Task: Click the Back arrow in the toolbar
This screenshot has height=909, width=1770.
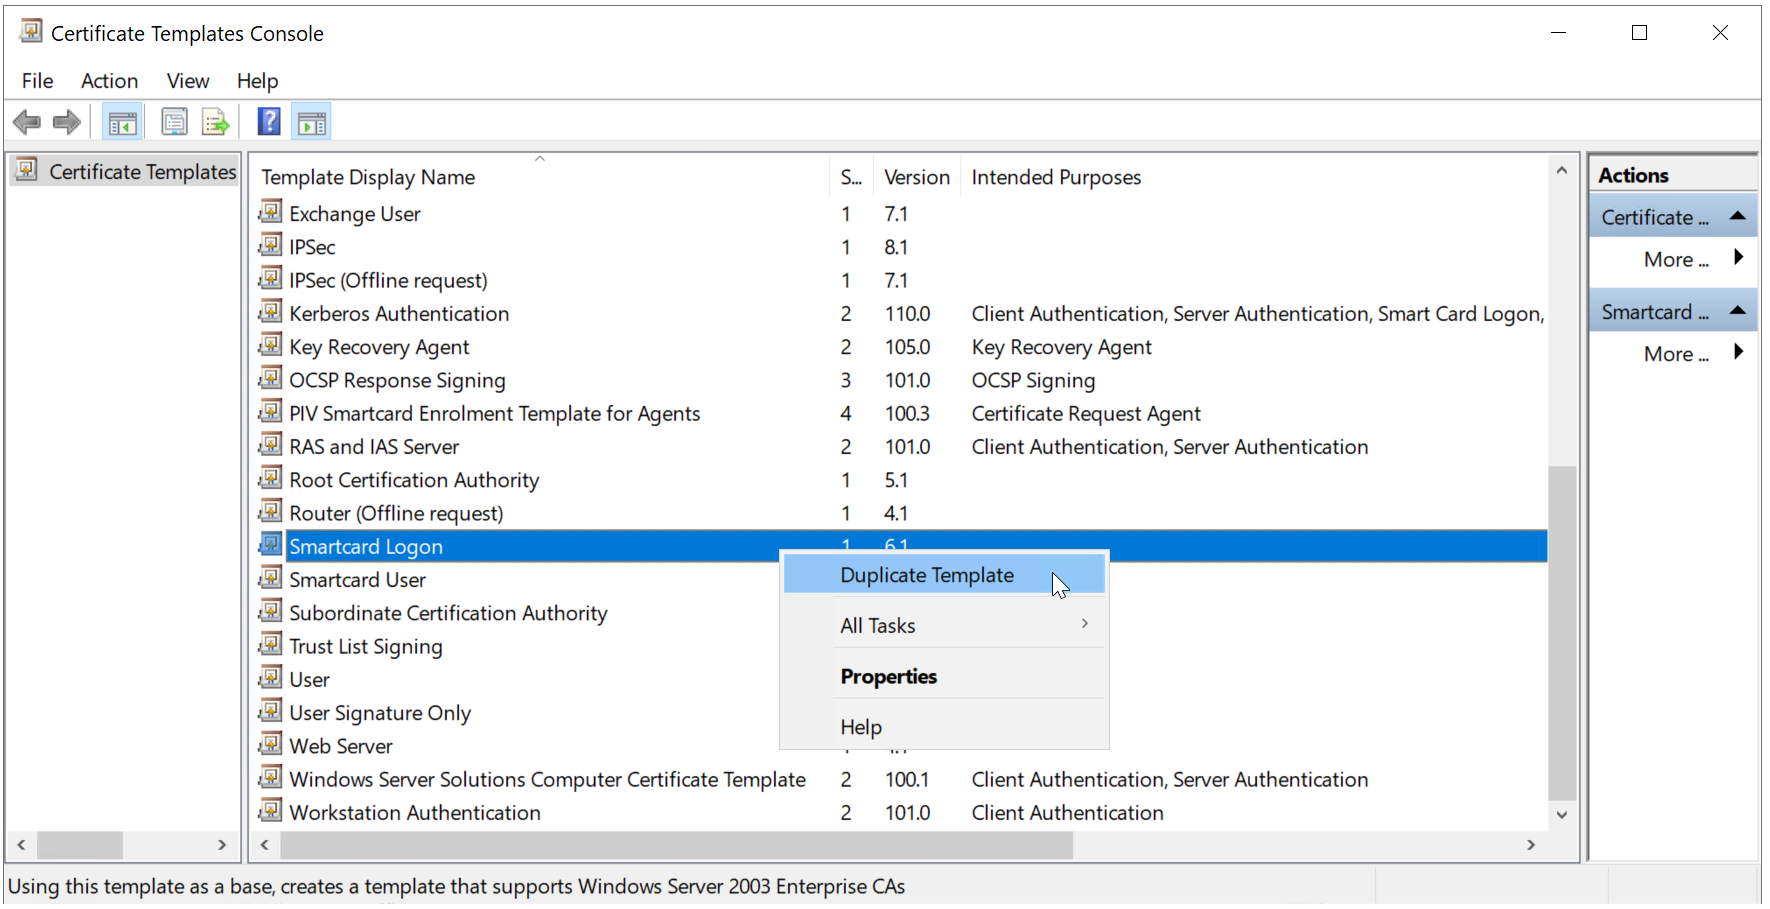Action: 27,123
